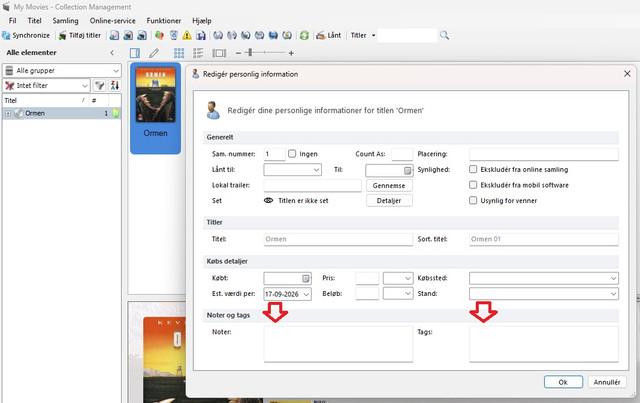Click the Synchronize toolbar button

pos(26,36)
